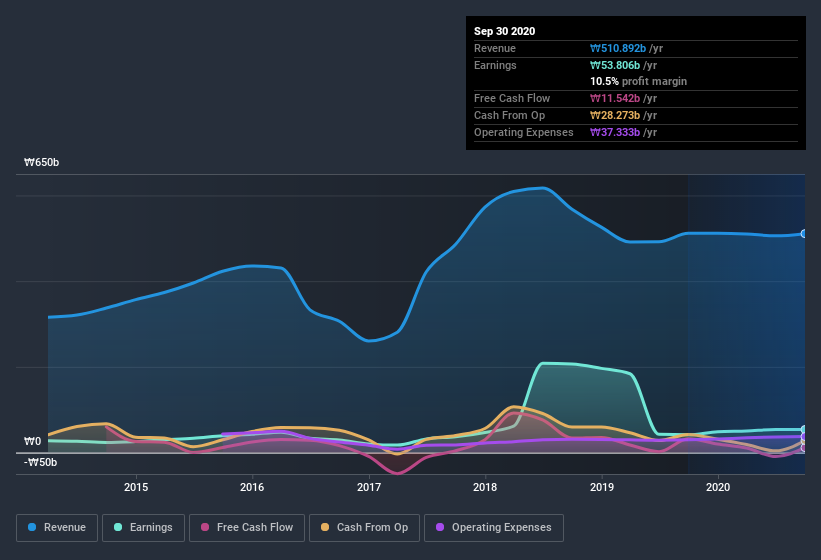Click the ₩650b y-axis label
This screenshot has width=821, height=560.
pyautogui.click(x=42, y=162)
